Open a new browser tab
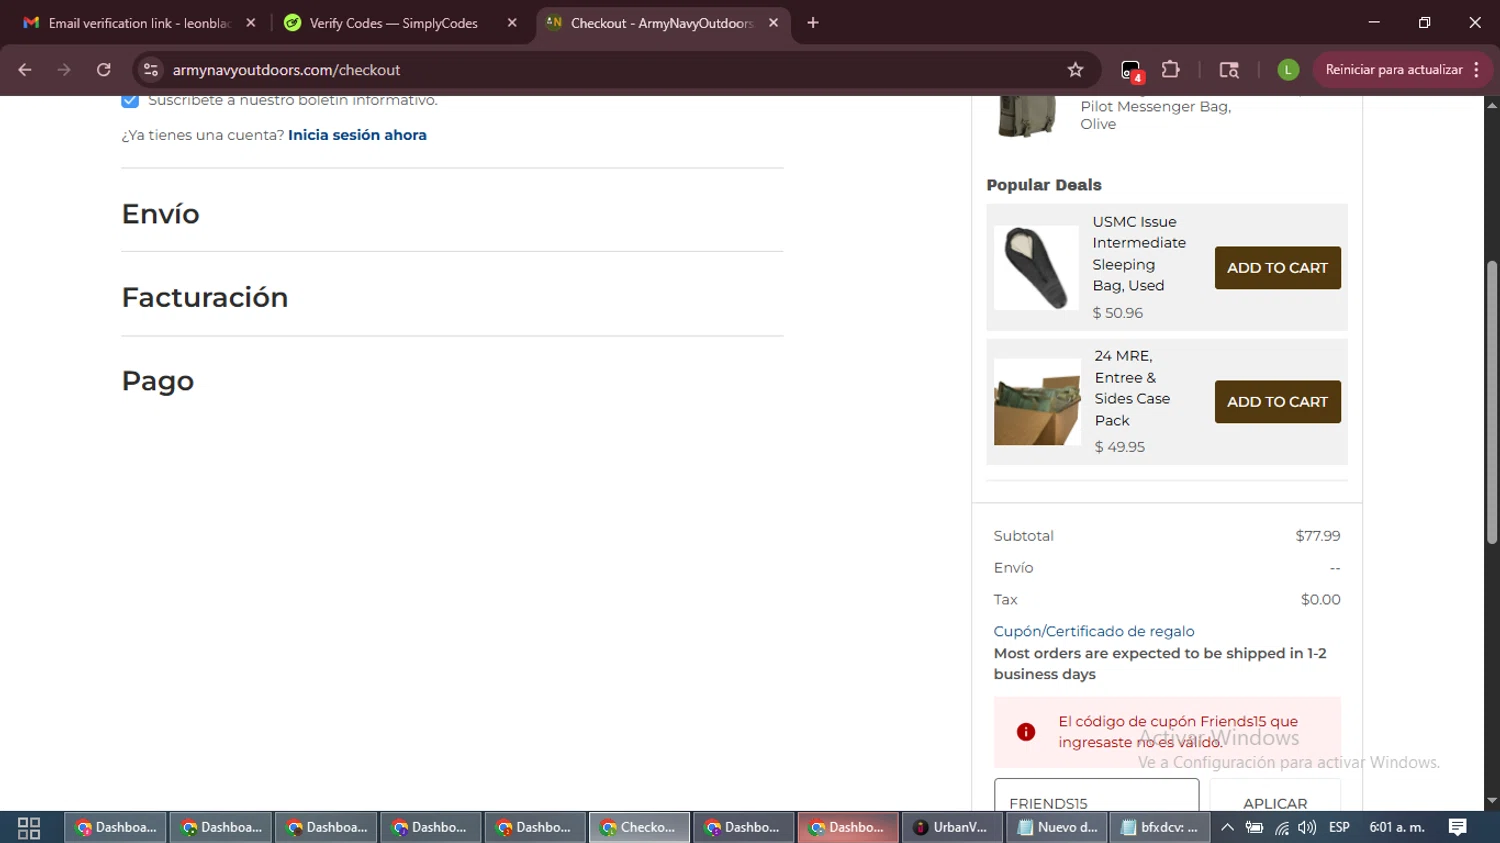Viewport: 1500px width, 843px height. (813, 23)
